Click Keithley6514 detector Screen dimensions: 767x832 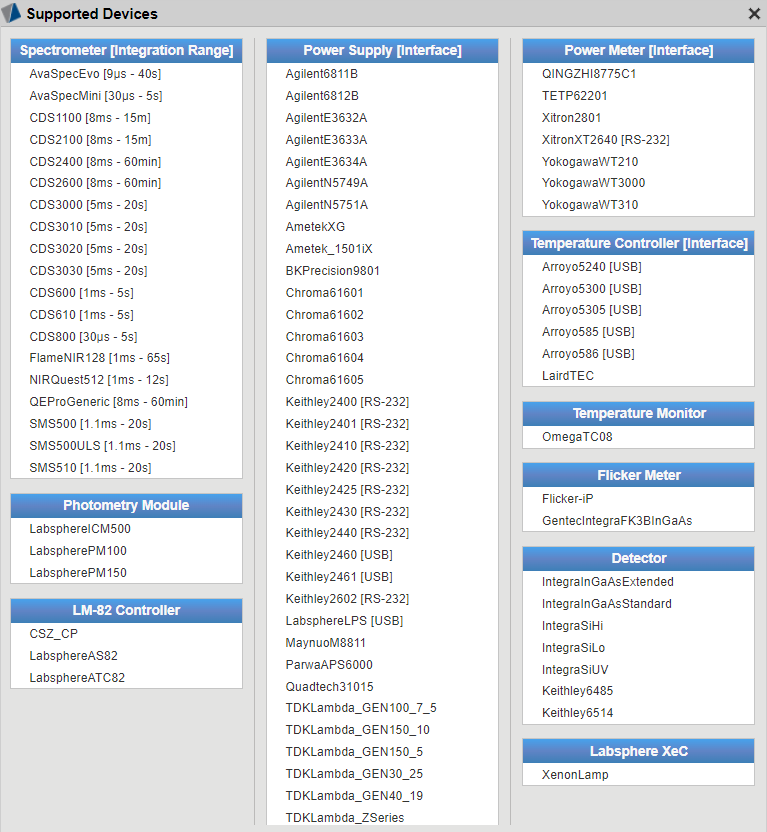pos(578,713)
